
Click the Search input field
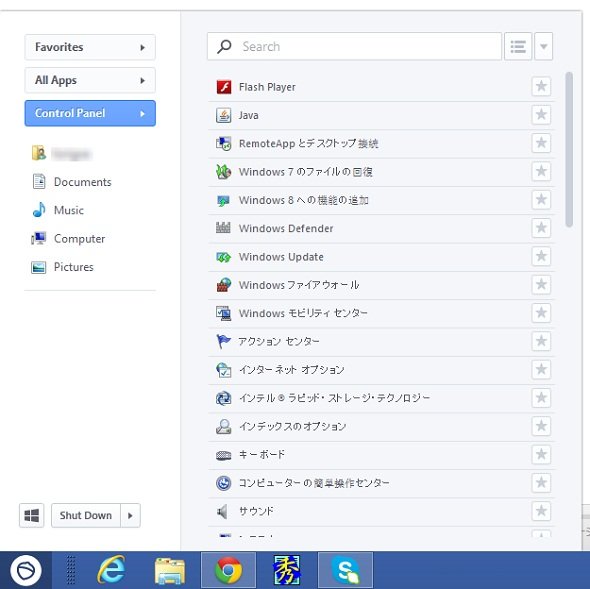click(x=354, y=46)
